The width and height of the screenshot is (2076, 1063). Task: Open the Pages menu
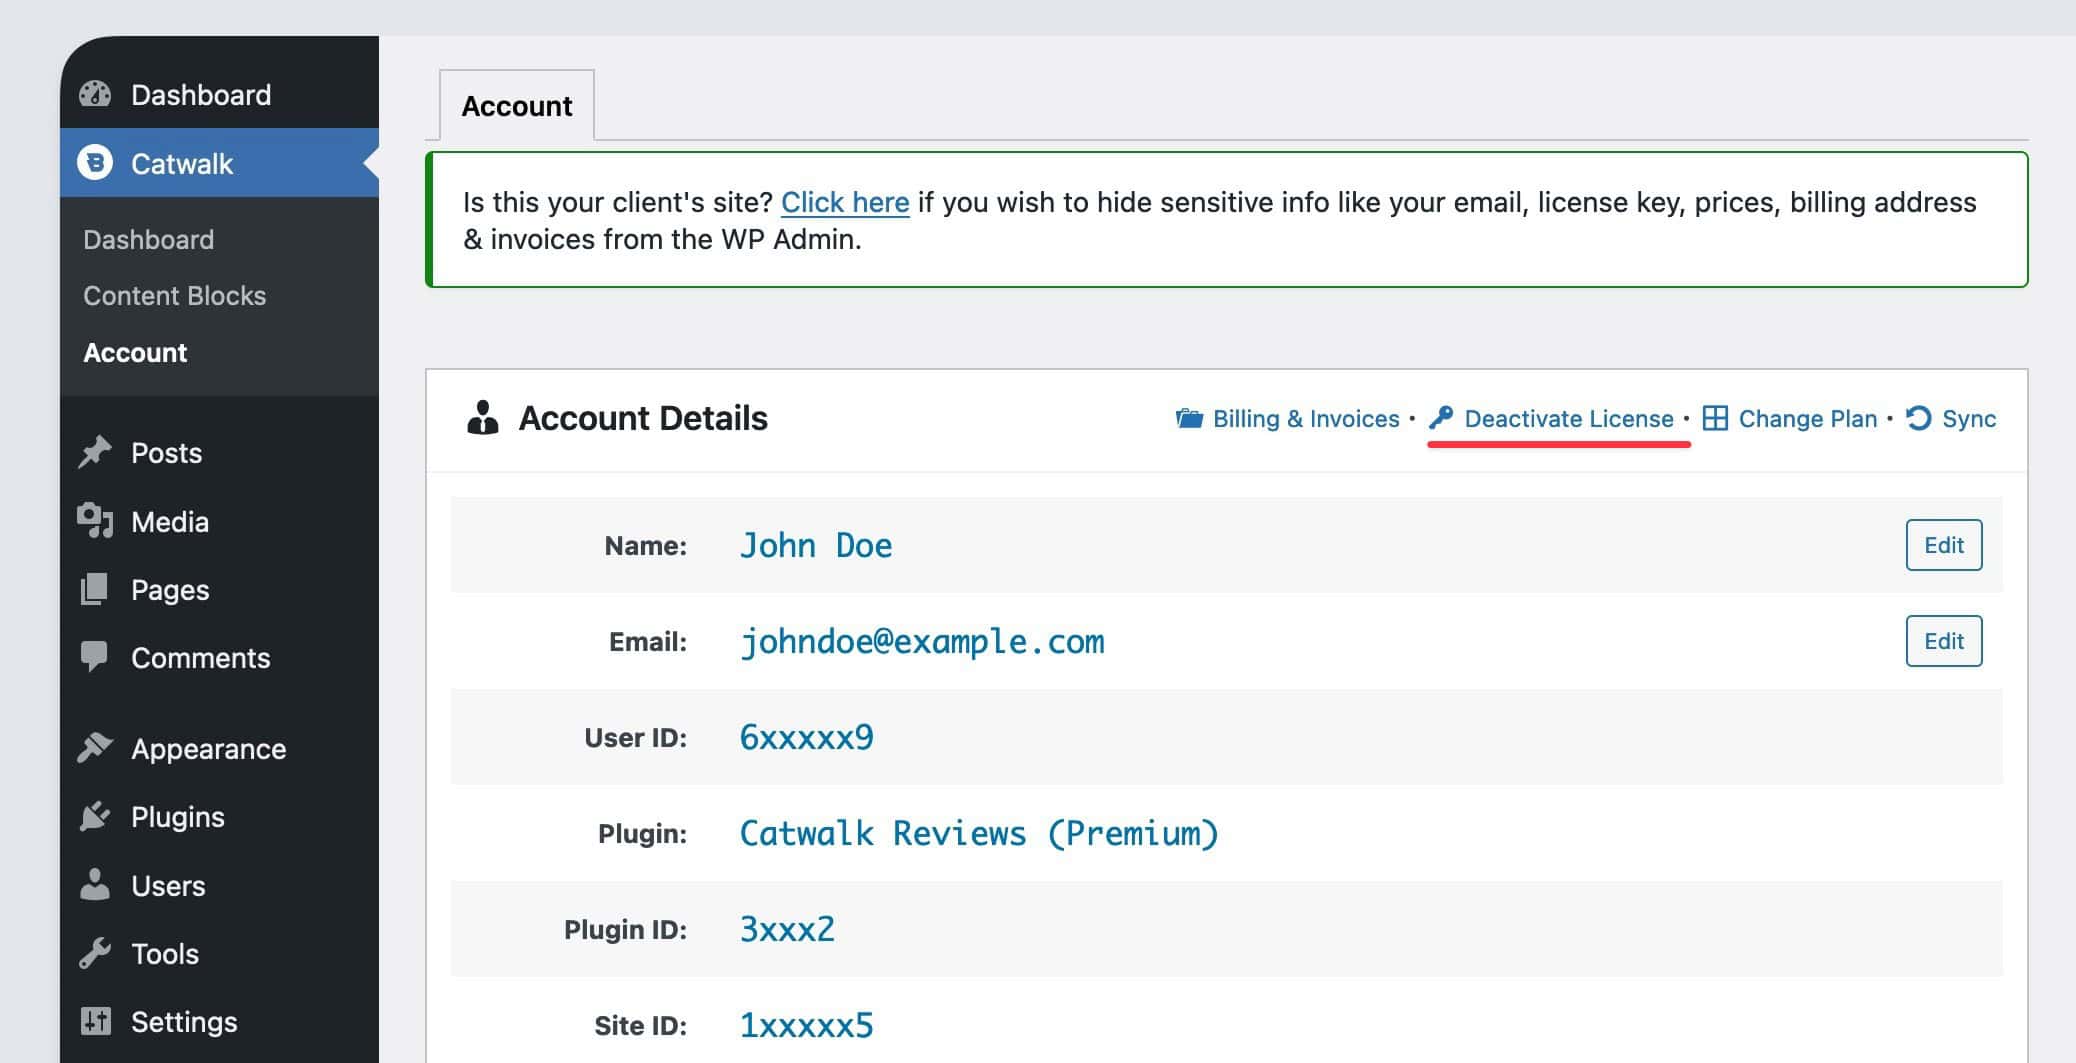click(x=219, y=589)
